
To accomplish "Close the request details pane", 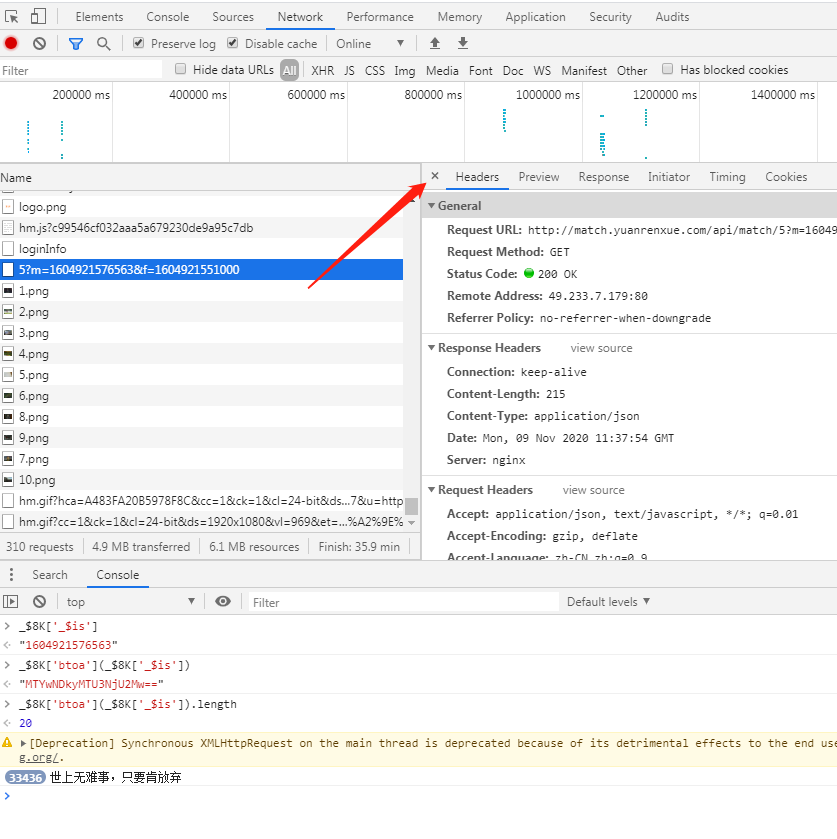I will pos(435,176).
